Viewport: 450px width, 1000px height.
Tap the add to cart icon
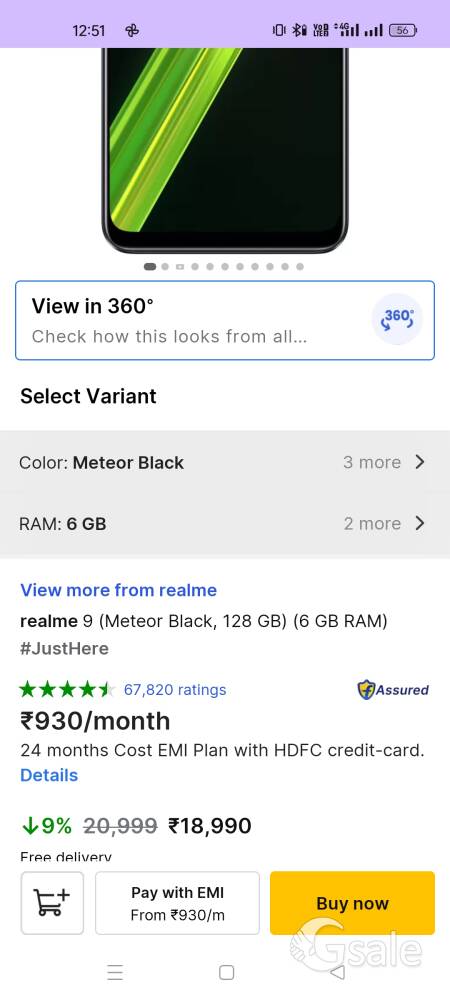52,902
